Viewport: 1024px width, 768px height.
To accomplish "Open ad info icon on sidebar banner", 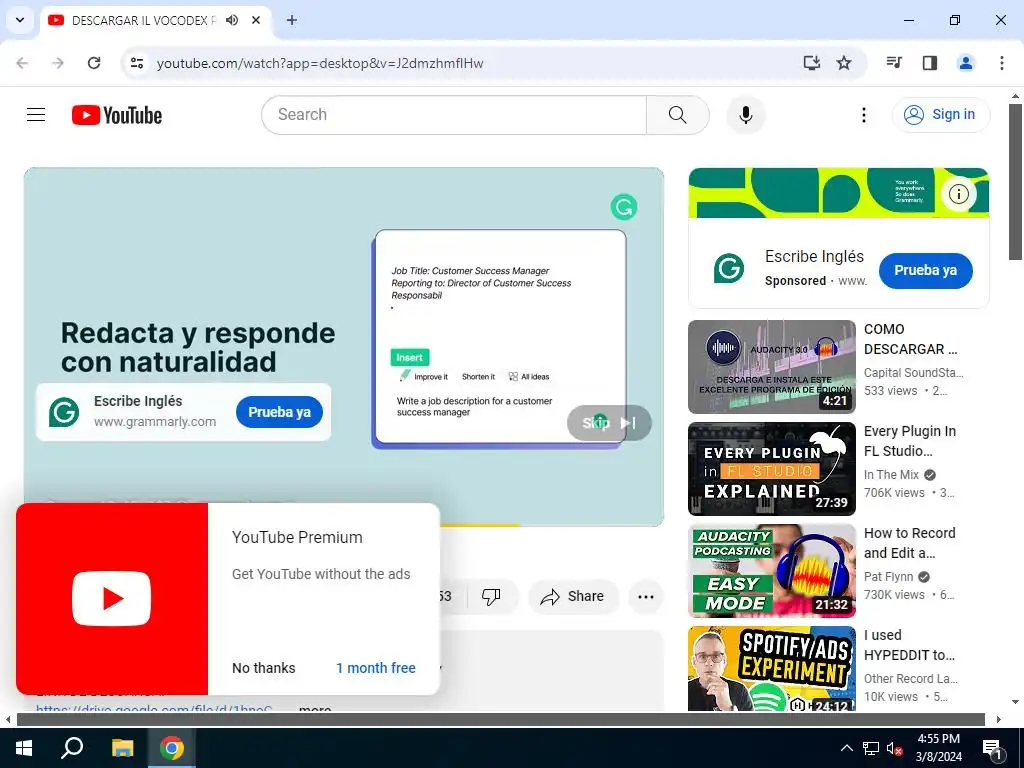I will tap(958, 193).
